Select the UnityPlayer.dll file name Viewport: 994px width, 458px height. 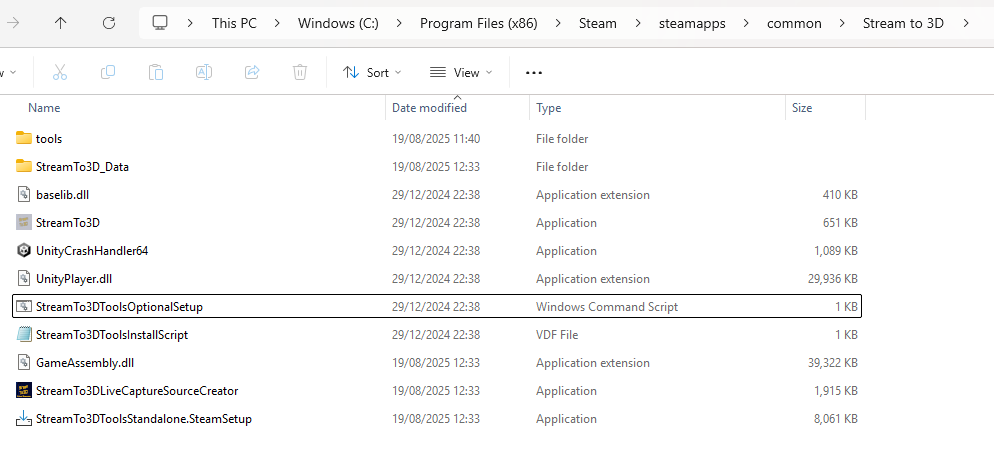pos(74,278)
